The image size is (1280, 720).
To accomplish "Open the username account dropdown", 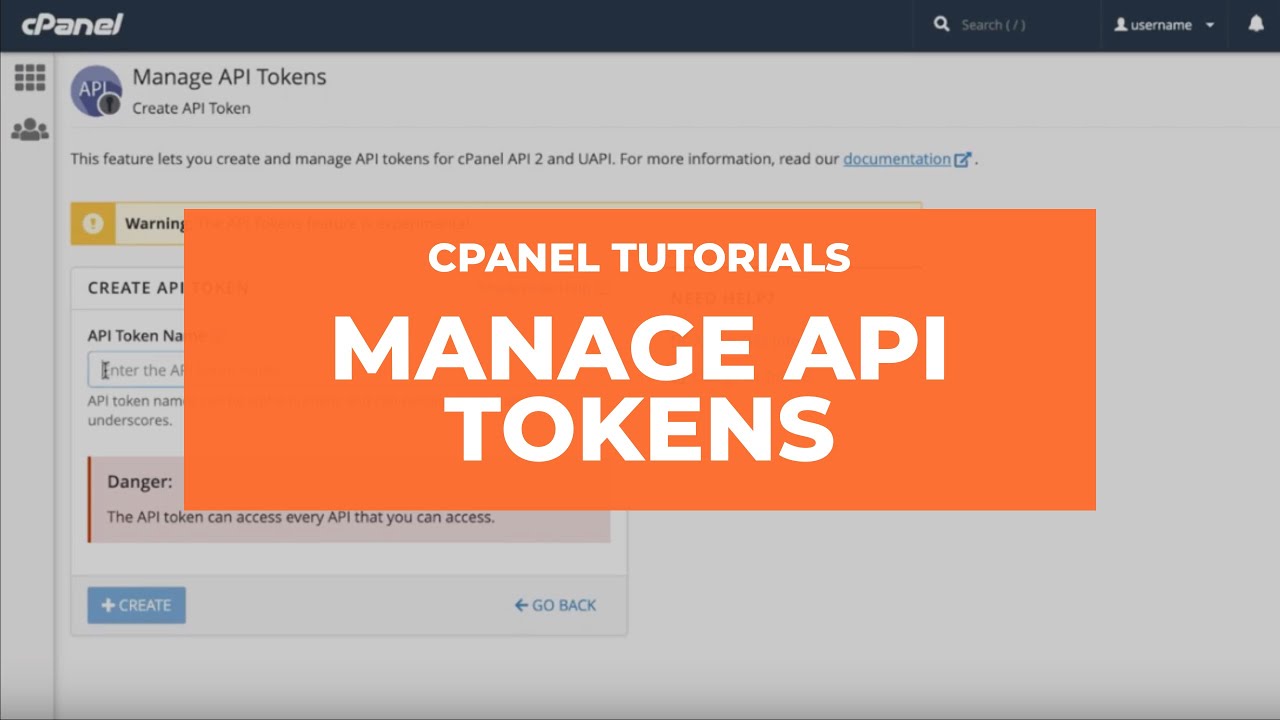I will [x=1164, y=25].
